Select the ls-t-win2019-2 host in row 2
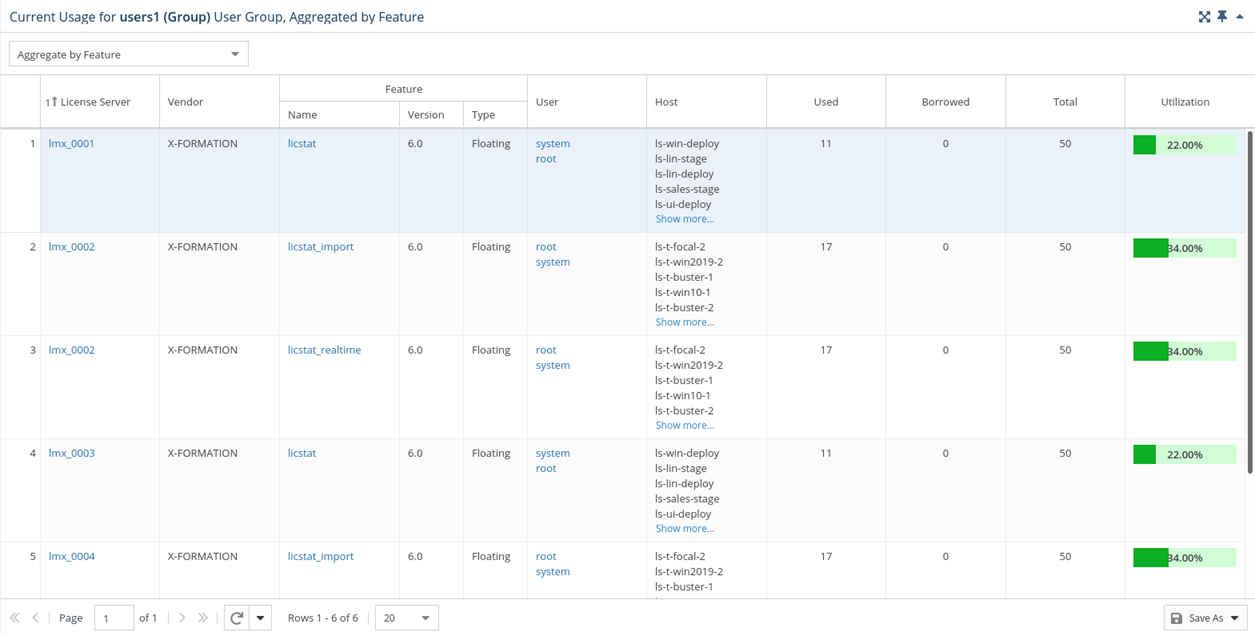 click(x=689, y=262)
